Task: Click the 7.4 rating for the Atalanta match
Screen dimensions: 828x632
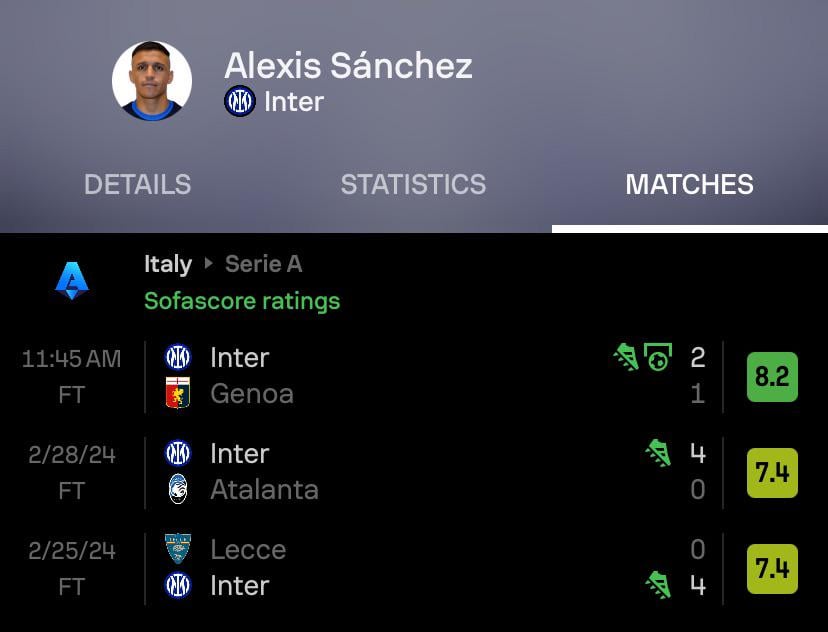Action: coord(771,471)
